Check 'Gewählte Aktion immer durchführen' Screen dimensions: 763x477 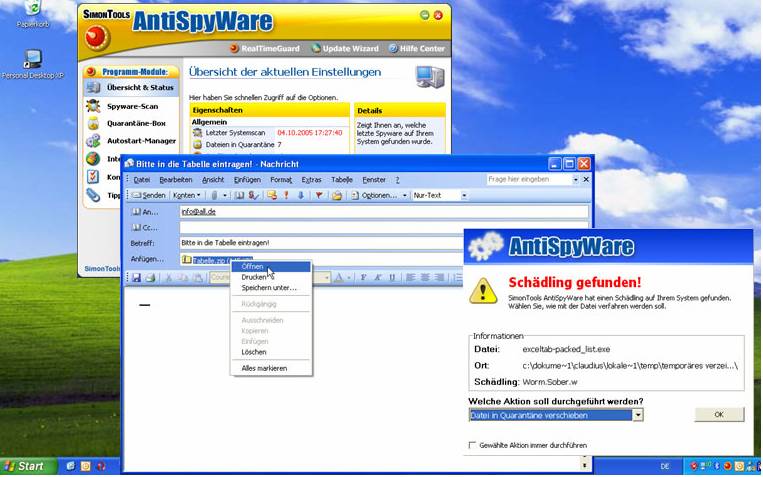coord(472,445)
